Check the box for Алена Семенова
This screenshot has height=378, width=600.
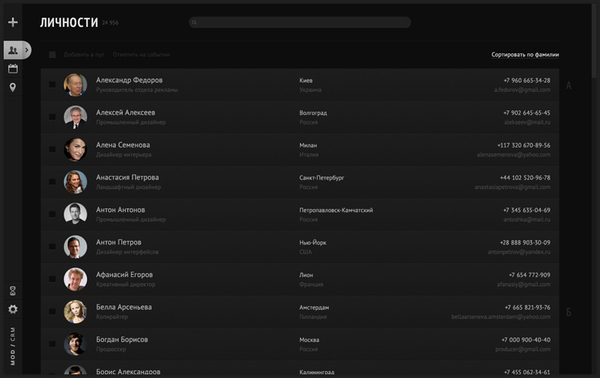(x=52, y=149)
